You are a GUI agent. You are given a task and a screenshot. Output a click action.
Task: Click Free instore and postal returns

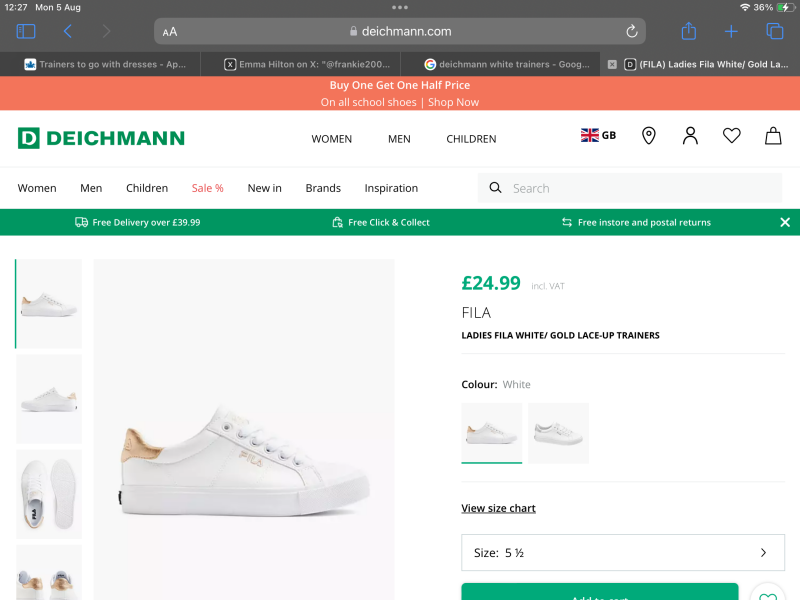[636, 222]
